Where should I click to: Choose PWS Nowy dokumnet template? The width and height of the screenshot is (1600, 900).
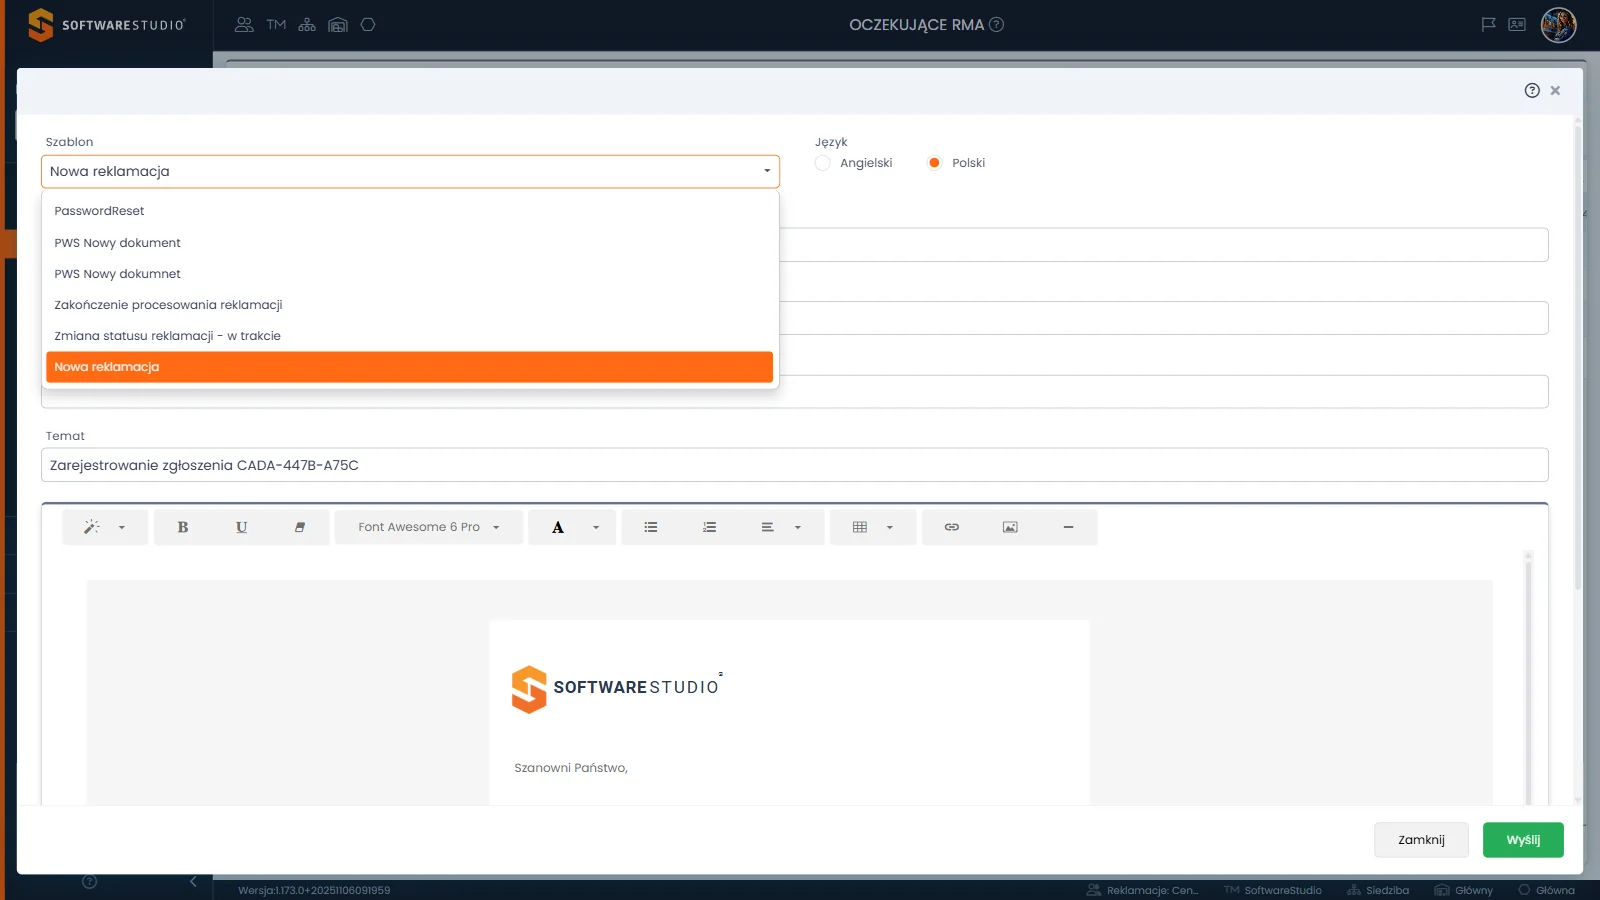(410, 274)
